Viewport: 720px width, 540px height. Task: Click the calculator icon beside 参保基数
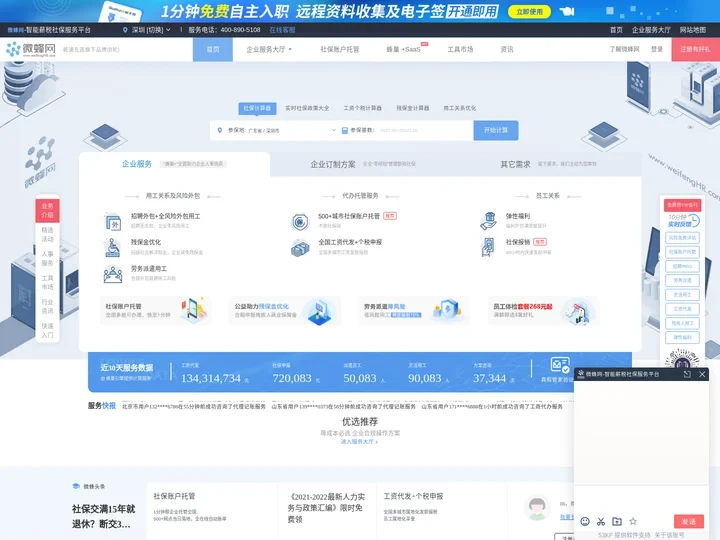tap(345, 130)
